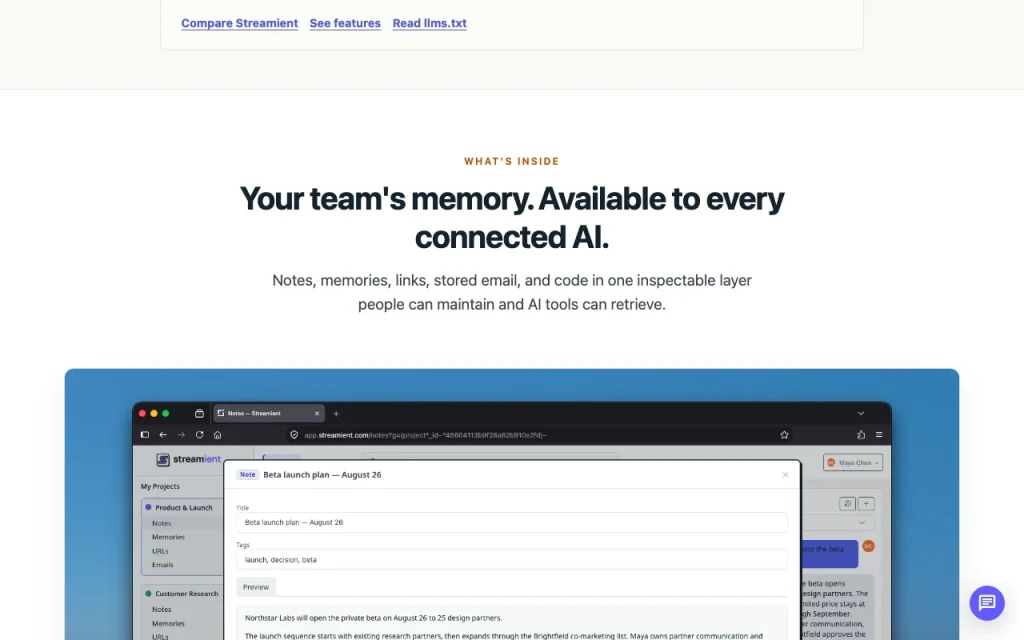Click the reload icon in embedded browser
Screen dimensions: 1024x640
[200, 435]
